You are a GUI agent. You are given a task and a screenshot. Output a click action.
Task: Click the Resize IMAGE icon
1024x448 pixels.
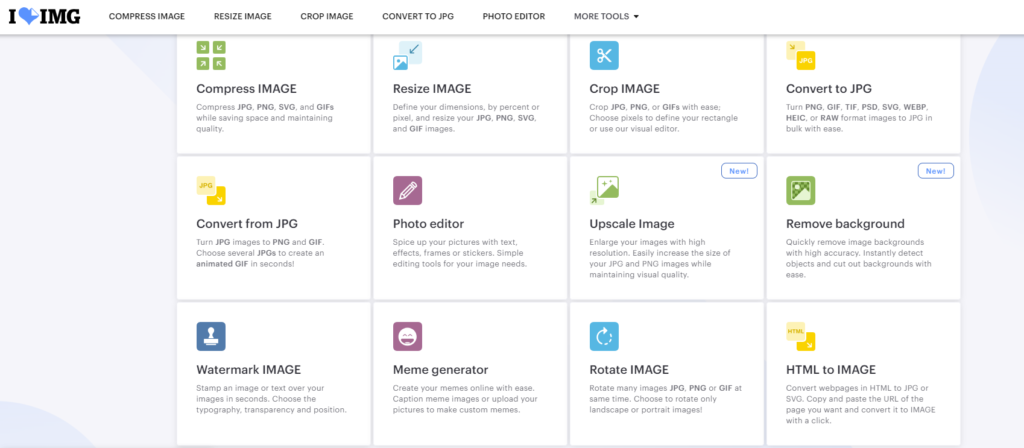pyautogui.click(x=407, y=55)
